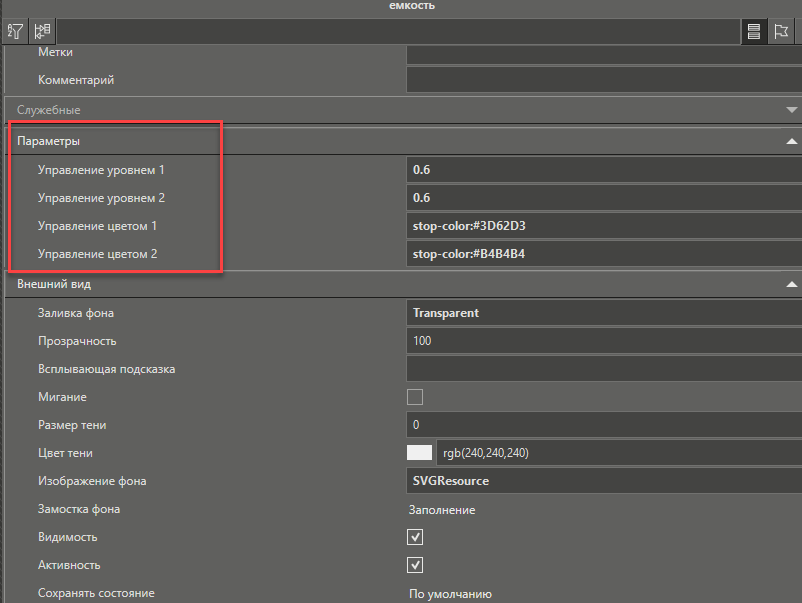Toggle the Мигание checkbox
This screenshot has height=603, width=802.
tap(415, 397)
